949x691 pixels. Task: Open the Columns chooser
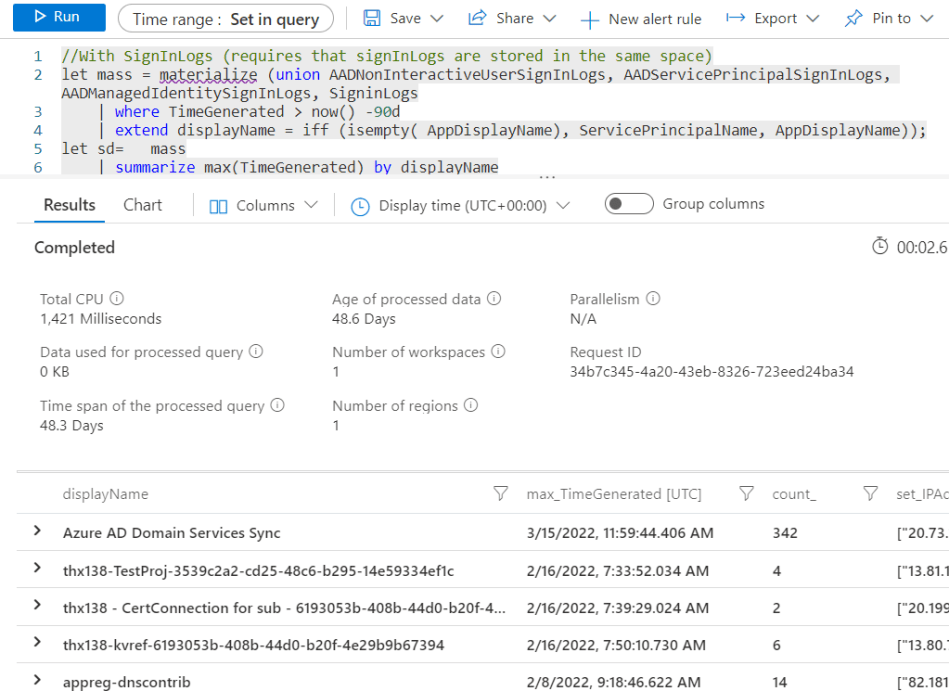click(264, 205)
